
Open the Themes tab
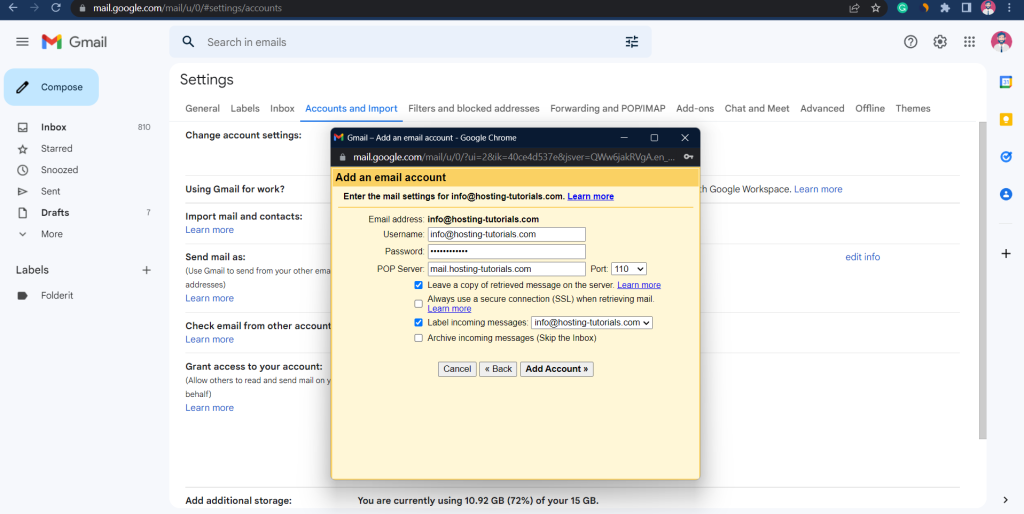(x=912, y=108)
